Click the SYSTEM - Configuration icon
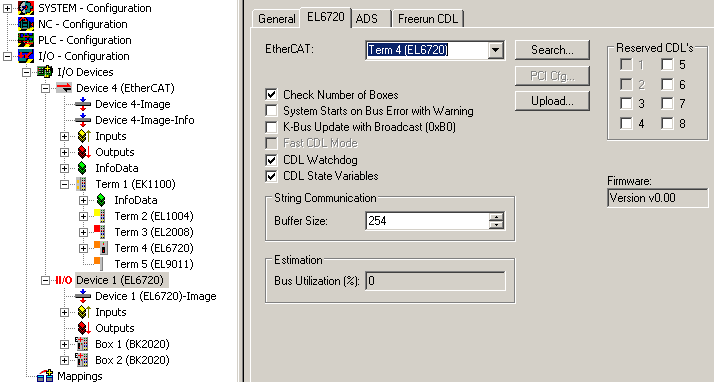 pos(26,8)
